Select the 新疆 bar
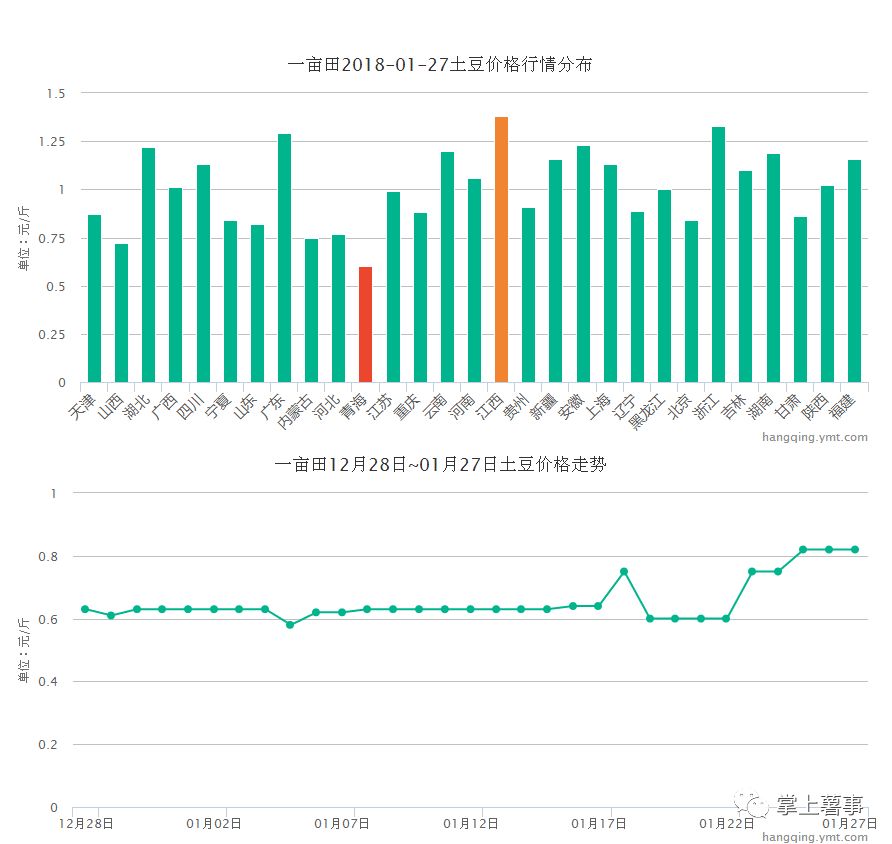892x844 pixels. [x=555, y=271]
